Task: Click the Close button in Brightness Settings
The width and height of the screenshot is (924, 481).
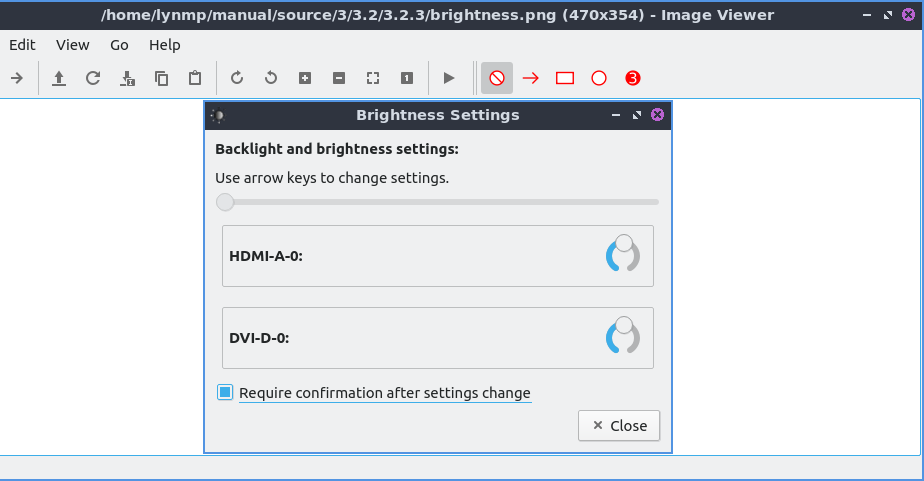Action: pyautogui.click(x=619, y=425)
